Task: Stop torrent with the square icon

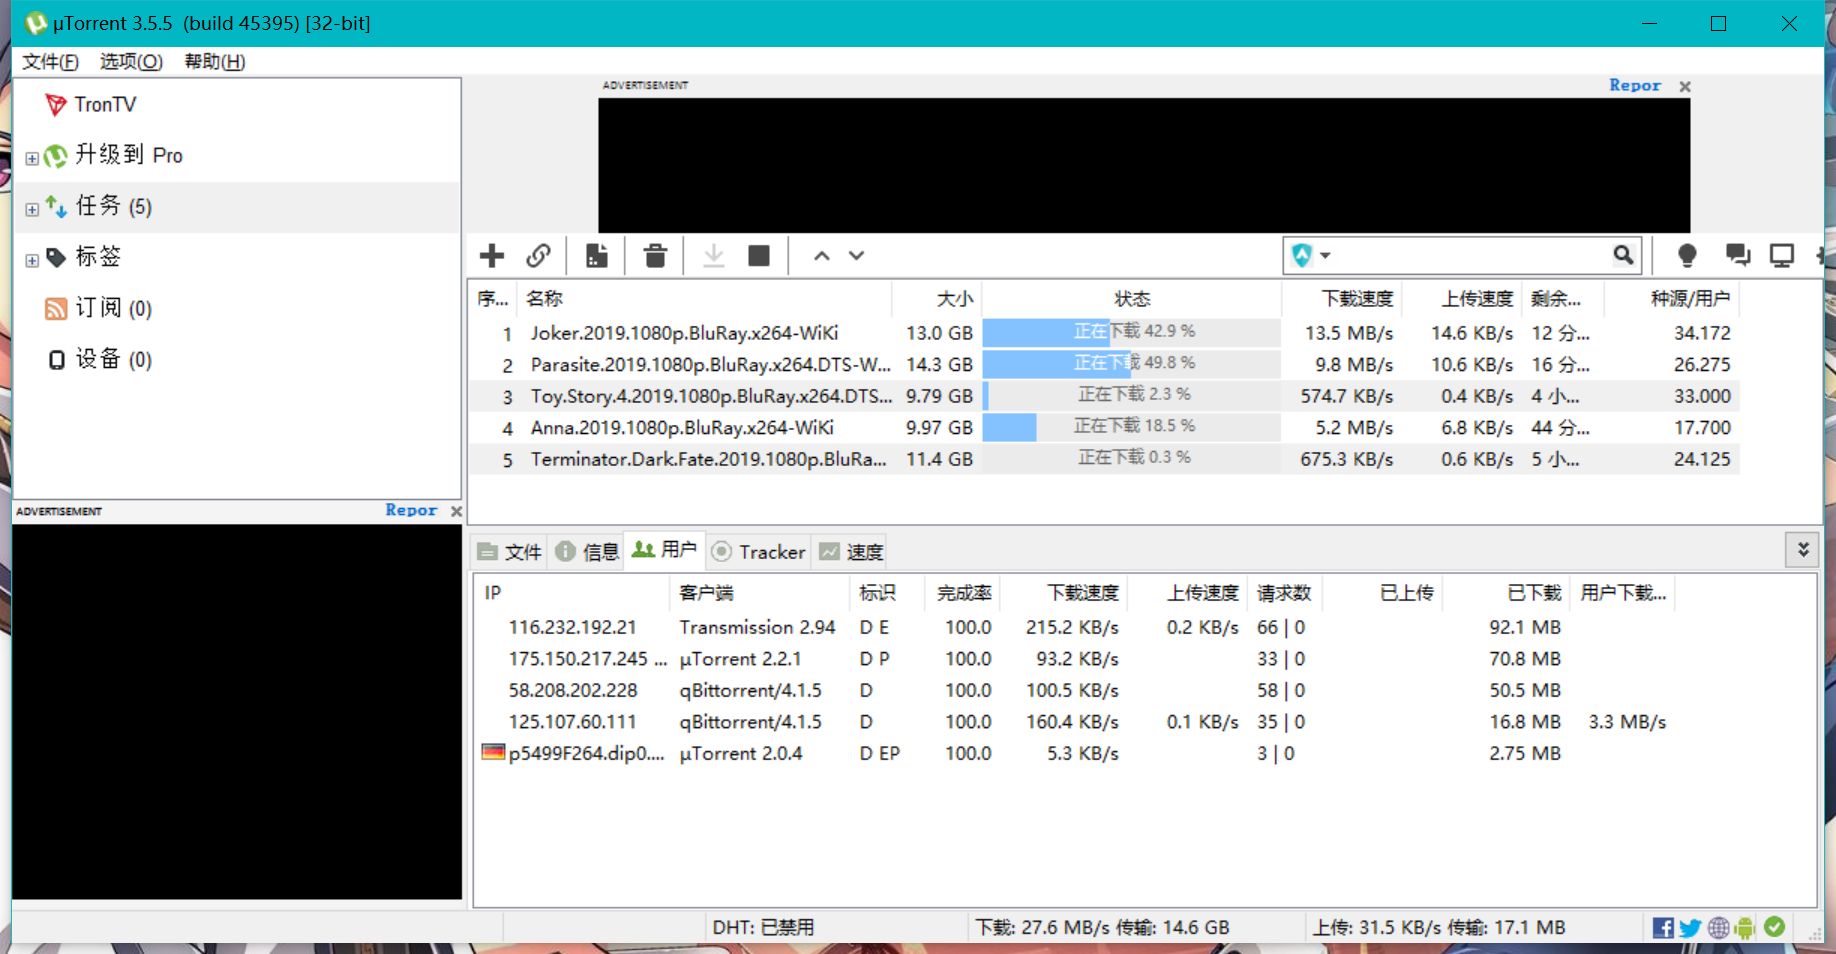Action: coord(759,256)
